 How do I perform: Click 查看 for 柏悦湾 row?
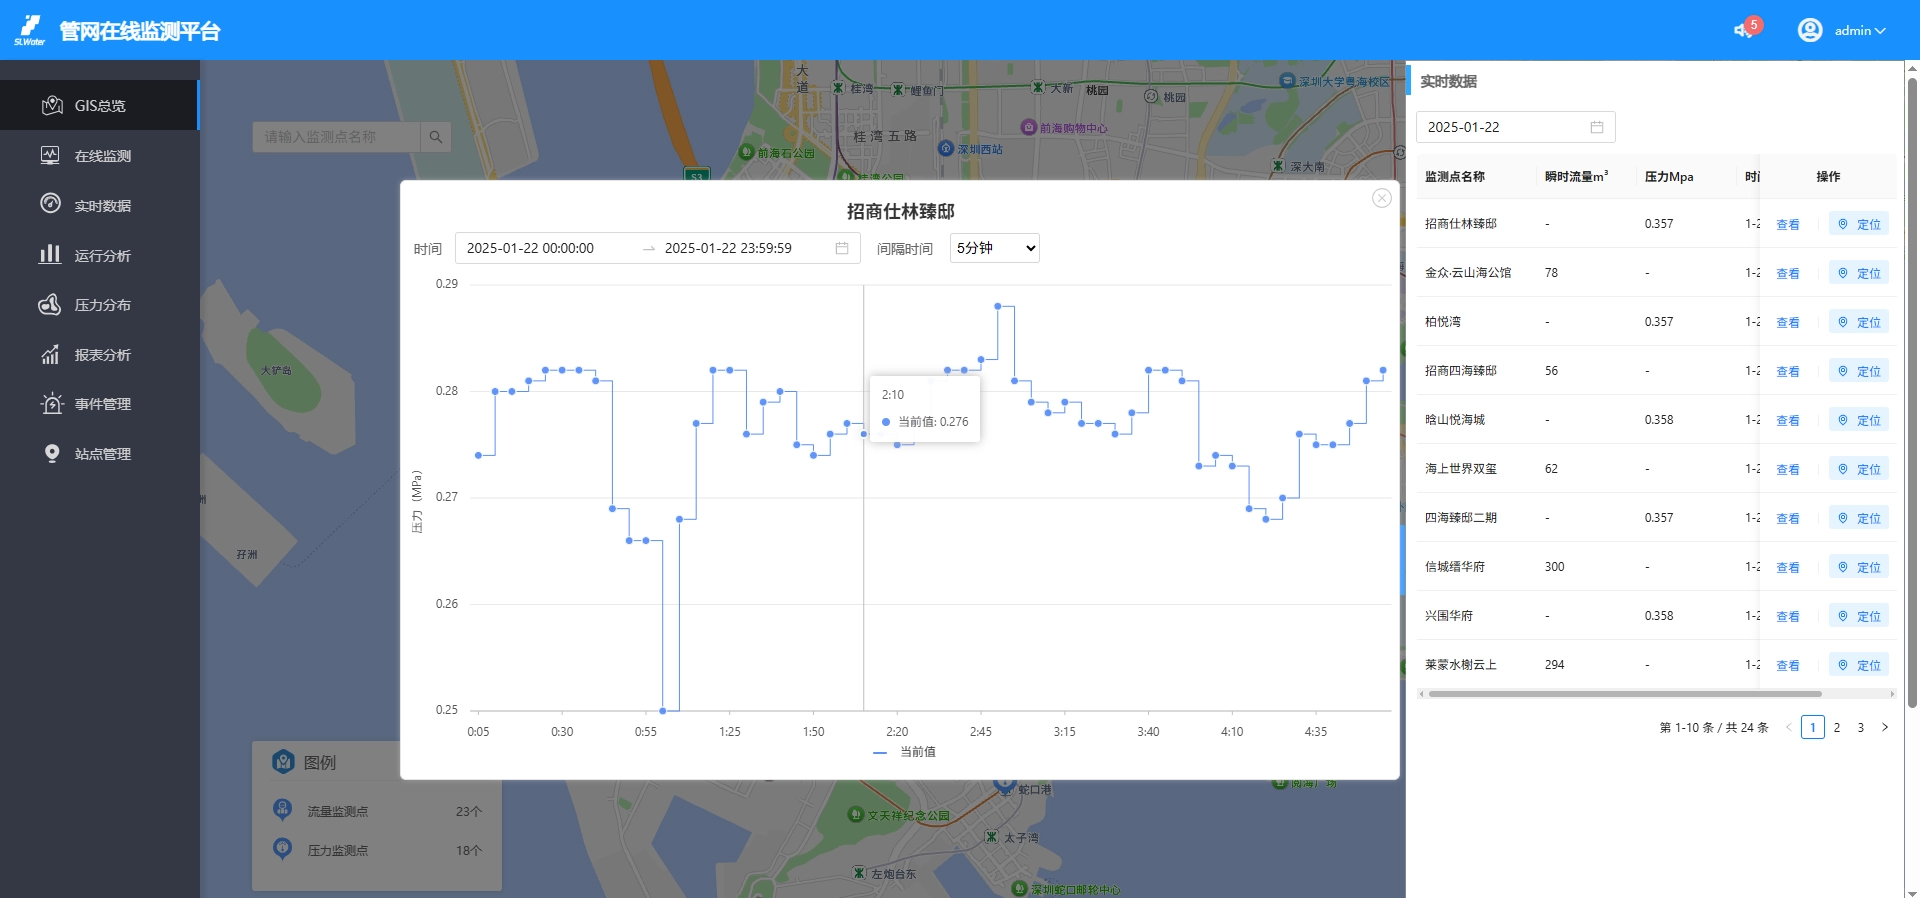(x=1788, y=323)
